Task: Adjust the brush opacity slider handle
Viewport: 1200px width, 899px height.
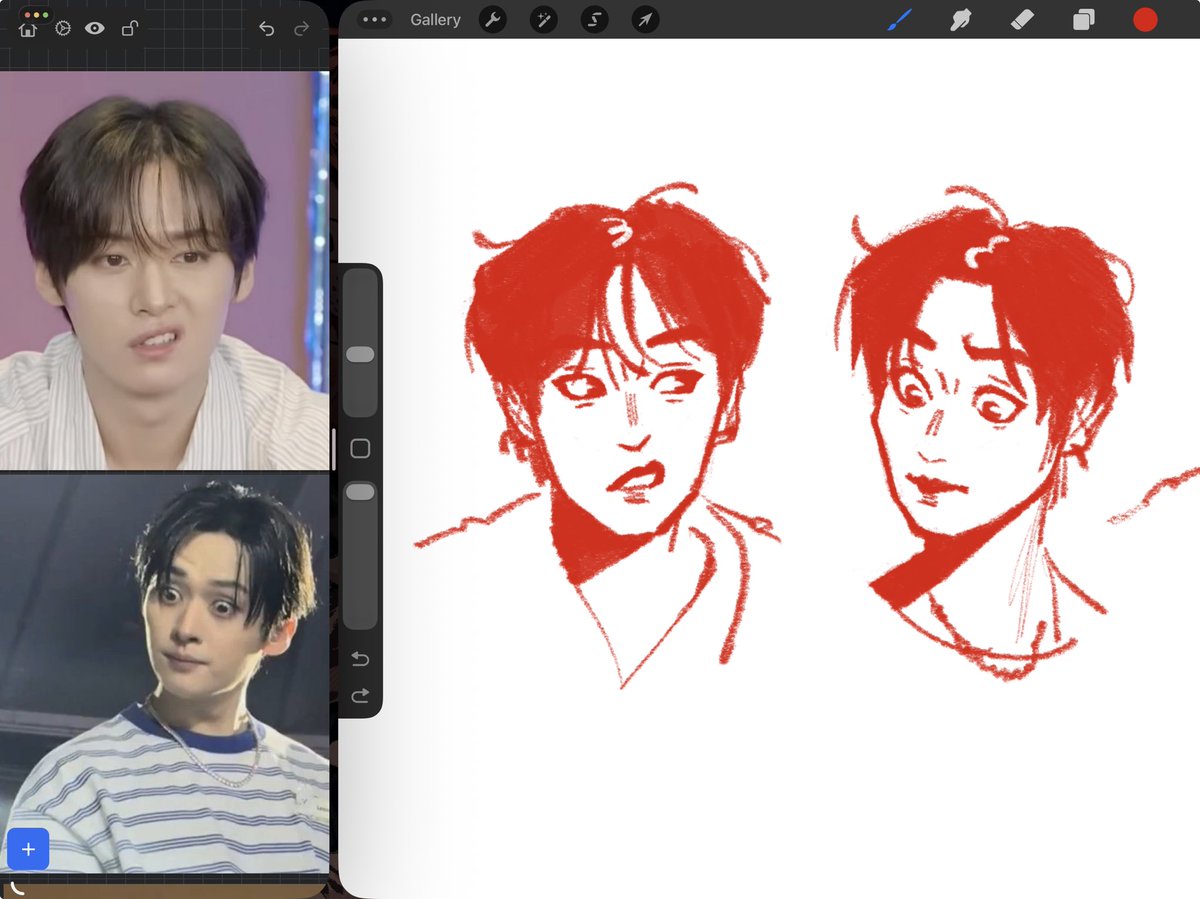Action: point(360,491)
